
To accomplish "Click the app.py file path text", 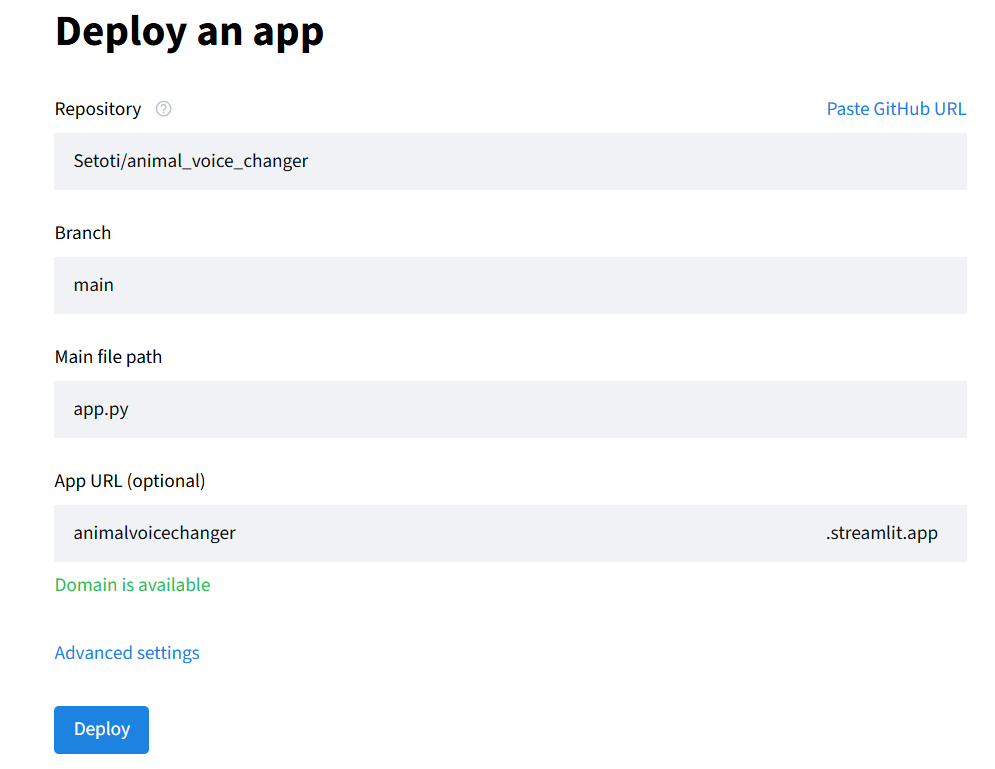I will coord(101,409).
